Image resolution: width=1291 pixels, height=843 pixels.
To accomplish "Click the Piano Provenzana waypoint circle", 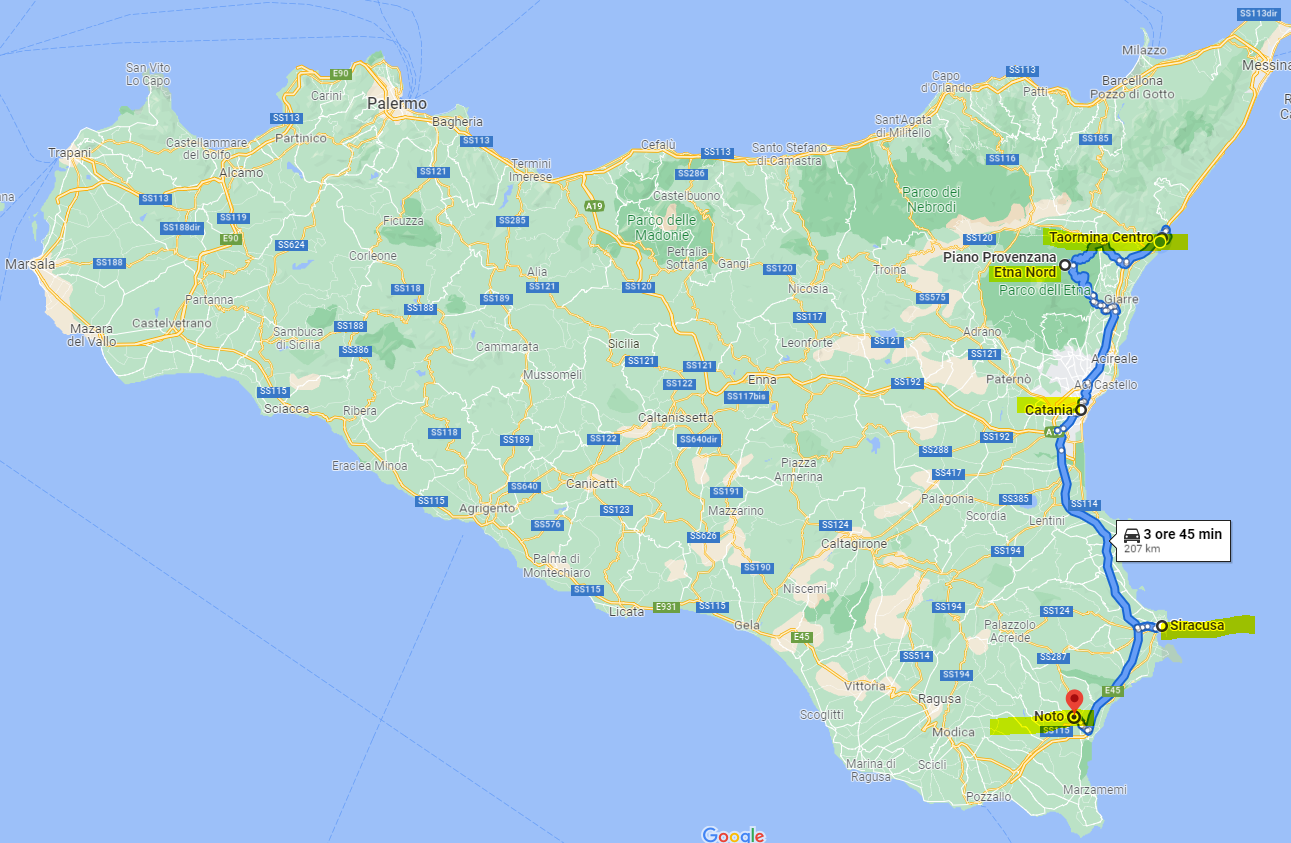I will coord(1065,265).
